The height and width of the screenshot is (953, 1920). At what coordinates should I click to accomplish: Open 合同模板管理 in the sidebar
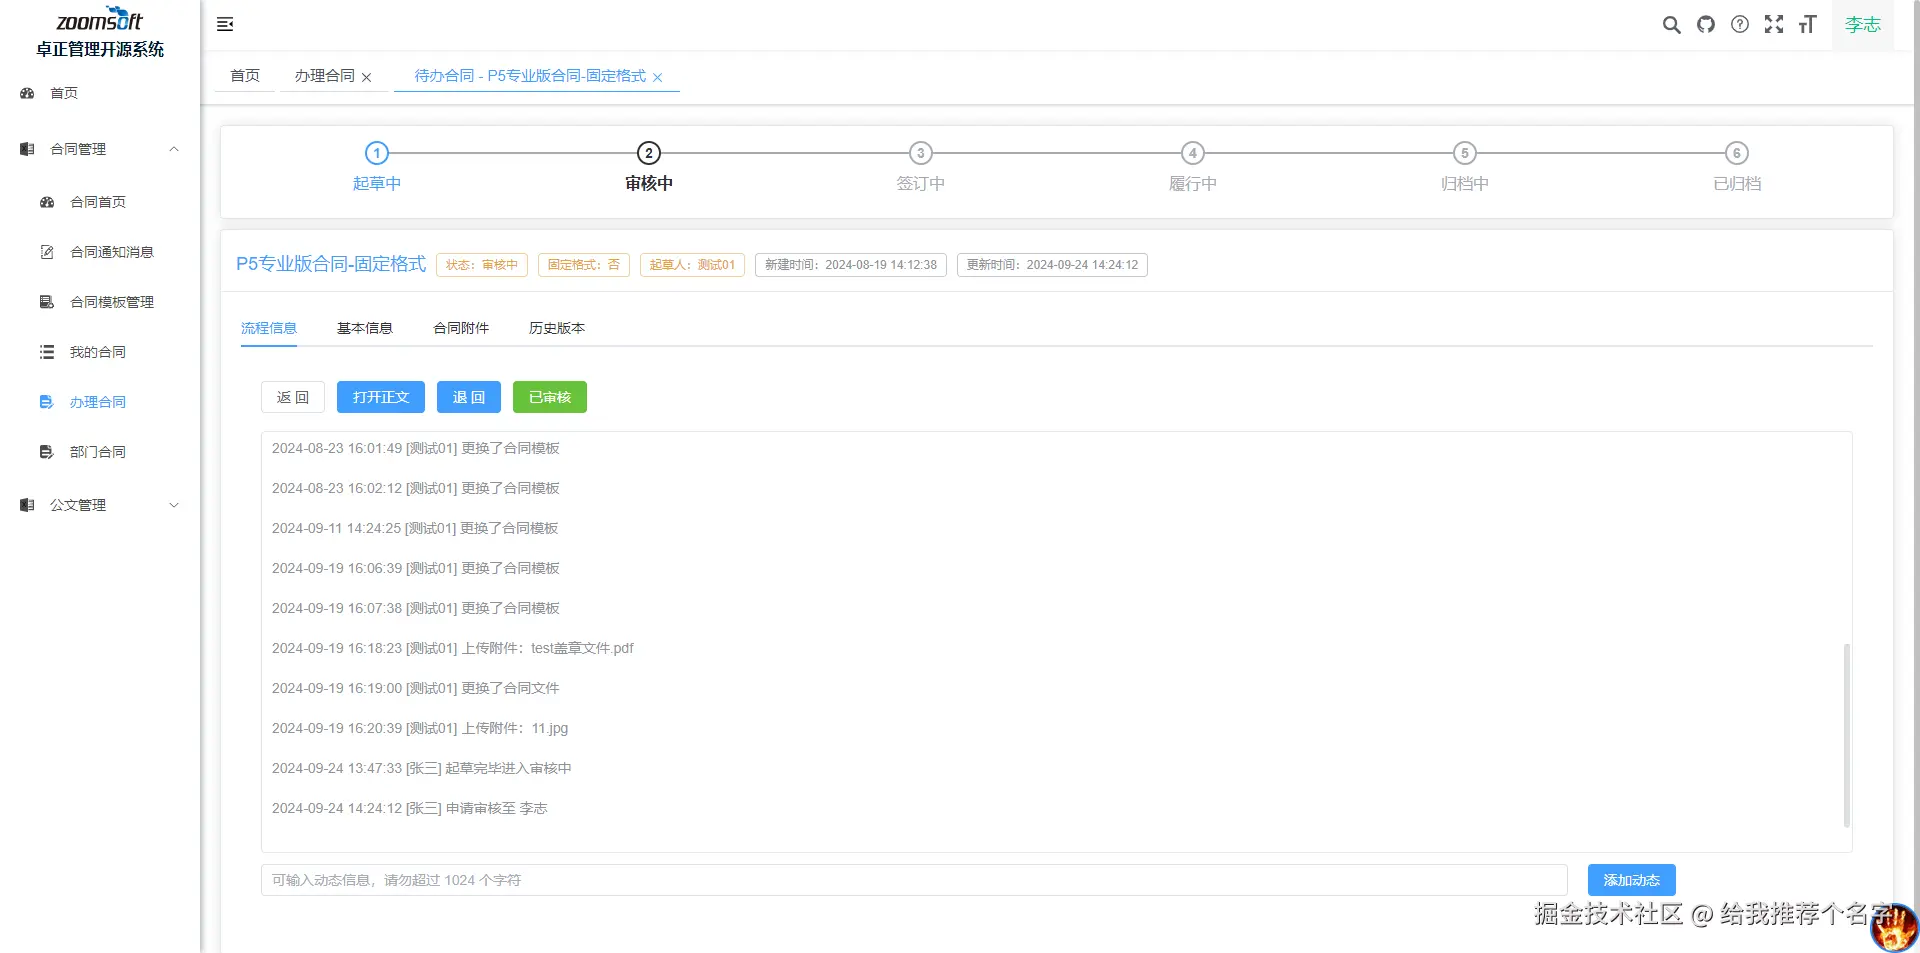tap(112, 302)
